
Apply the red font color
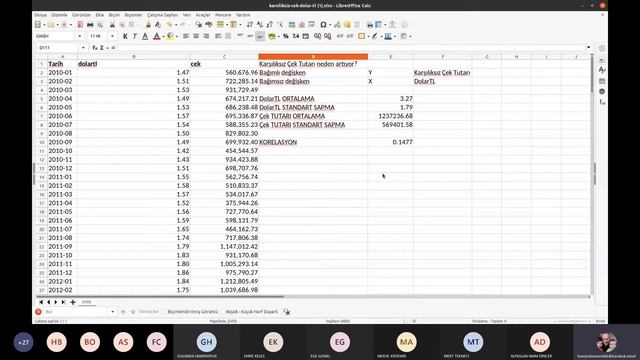point(156,36)
